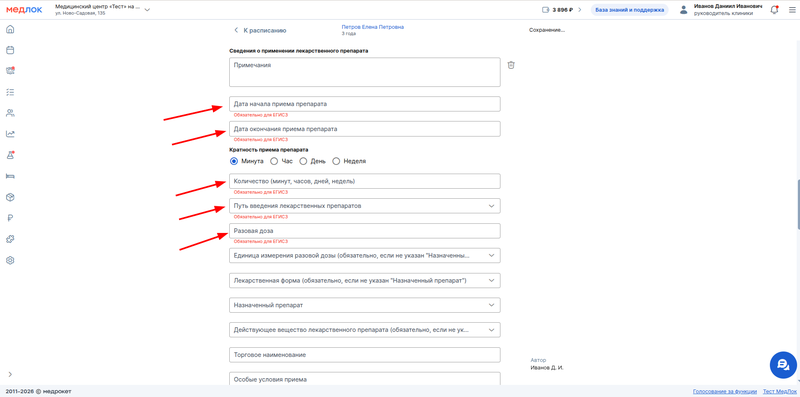The width and height of the screenshot is (800, 397).
Task: Click the user profile avatar icon
Action: pos(684,10)
